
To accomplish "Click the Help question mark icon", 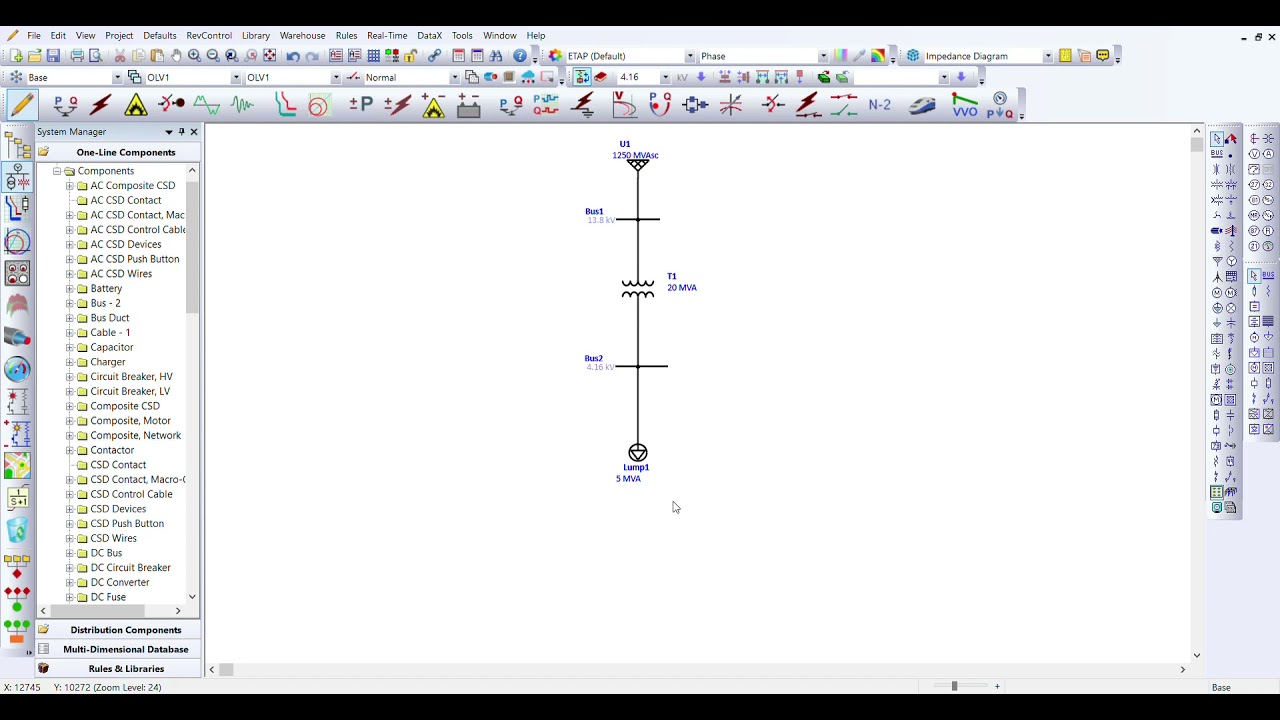I will (520, 56).
